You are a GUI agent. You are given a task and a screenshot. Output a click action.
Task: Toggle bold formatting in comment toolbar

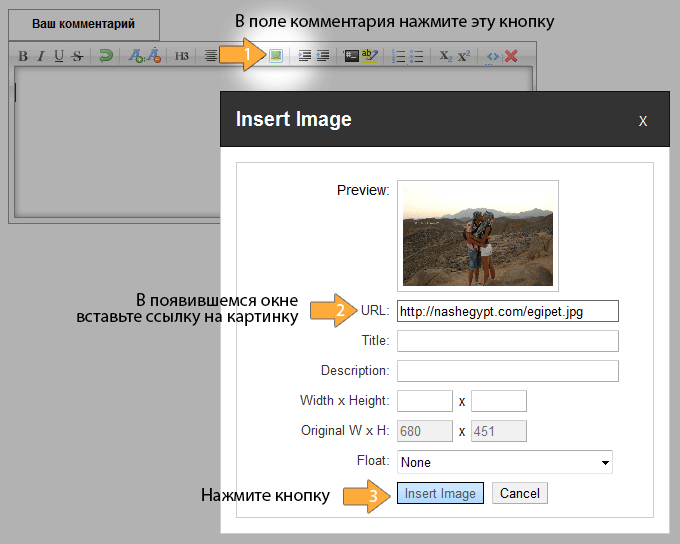pos(23,56)
